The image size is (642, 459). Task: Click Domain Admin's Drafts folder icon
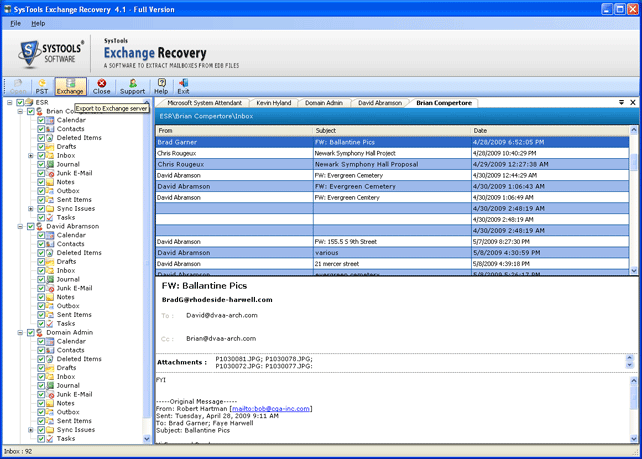click(50, 368)
